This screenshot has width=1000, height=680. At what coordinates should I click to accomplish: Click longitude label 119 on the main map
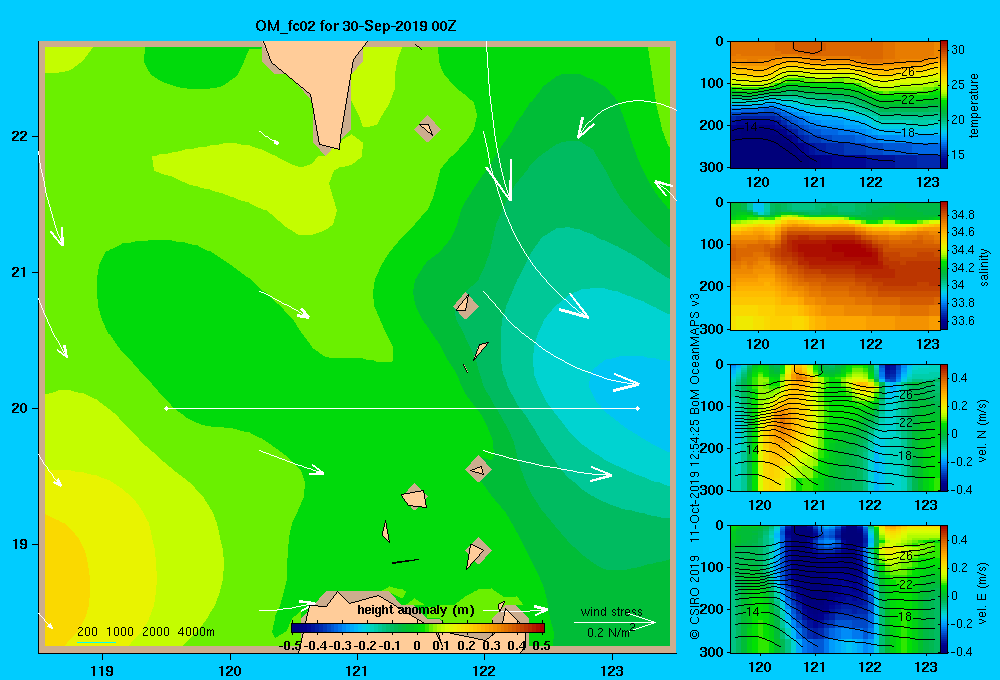click(102, 670)
